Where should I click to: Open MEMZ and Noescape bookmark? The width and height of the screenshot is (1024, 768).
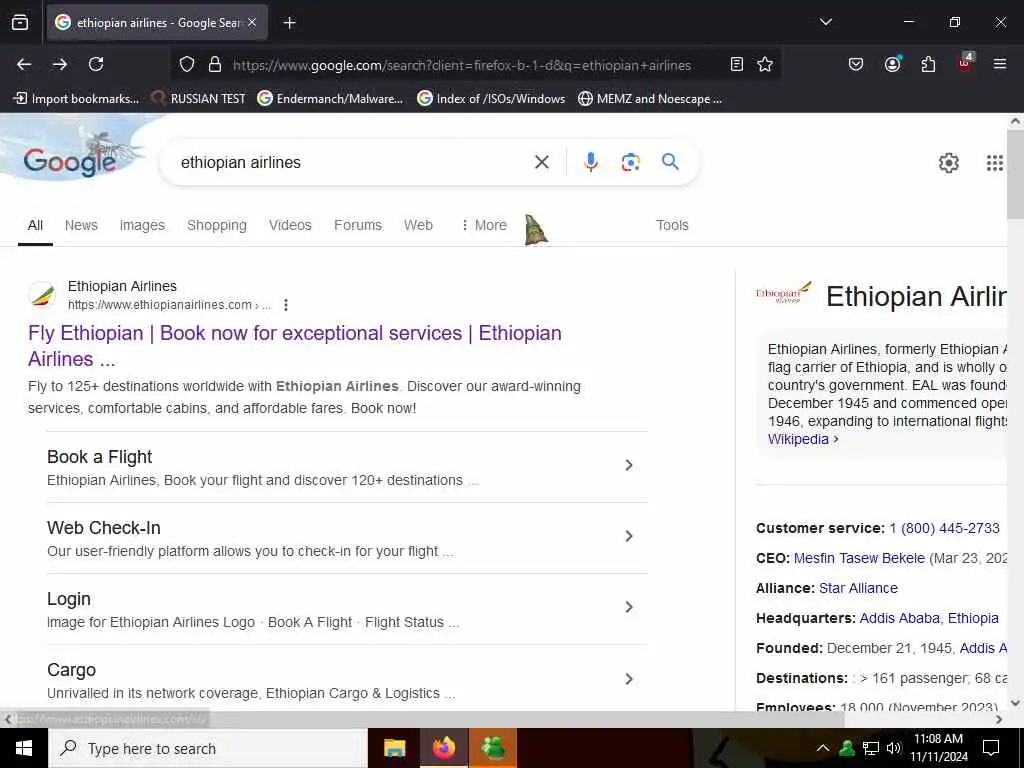click(x=650, y=99)
